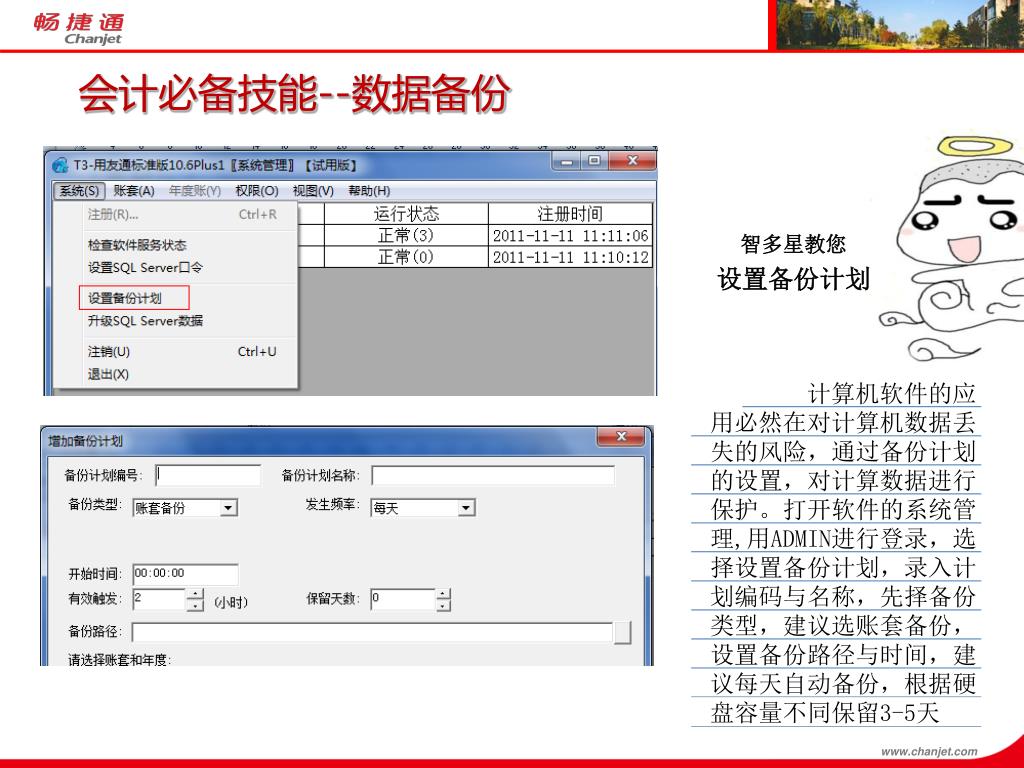Click the 备份计划编号 input field

[208, 475]
